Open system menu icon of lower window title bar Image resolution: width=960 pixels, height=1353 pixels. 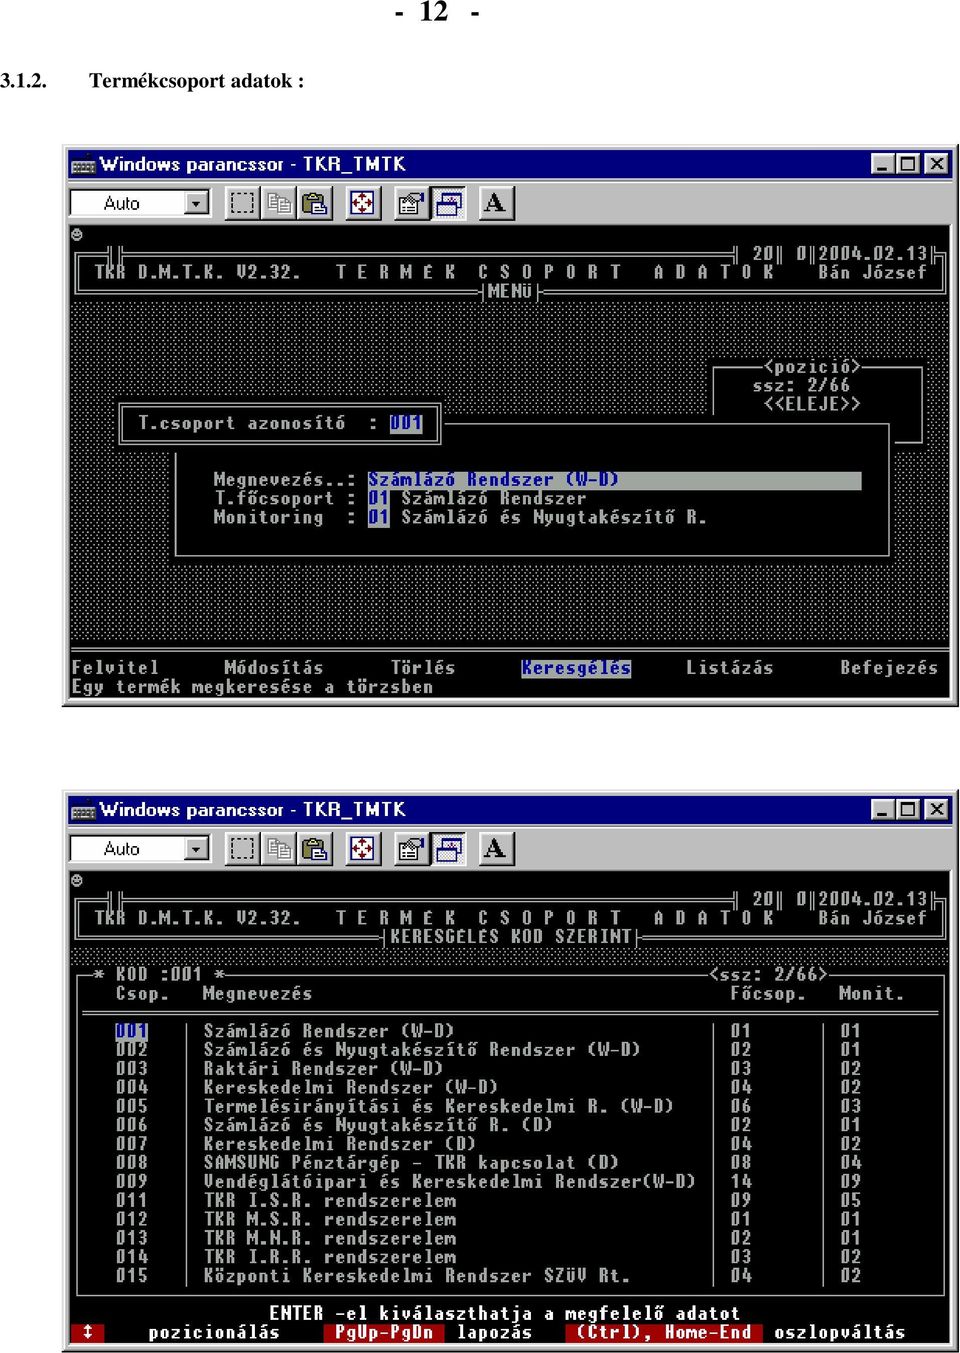[83, 810]
